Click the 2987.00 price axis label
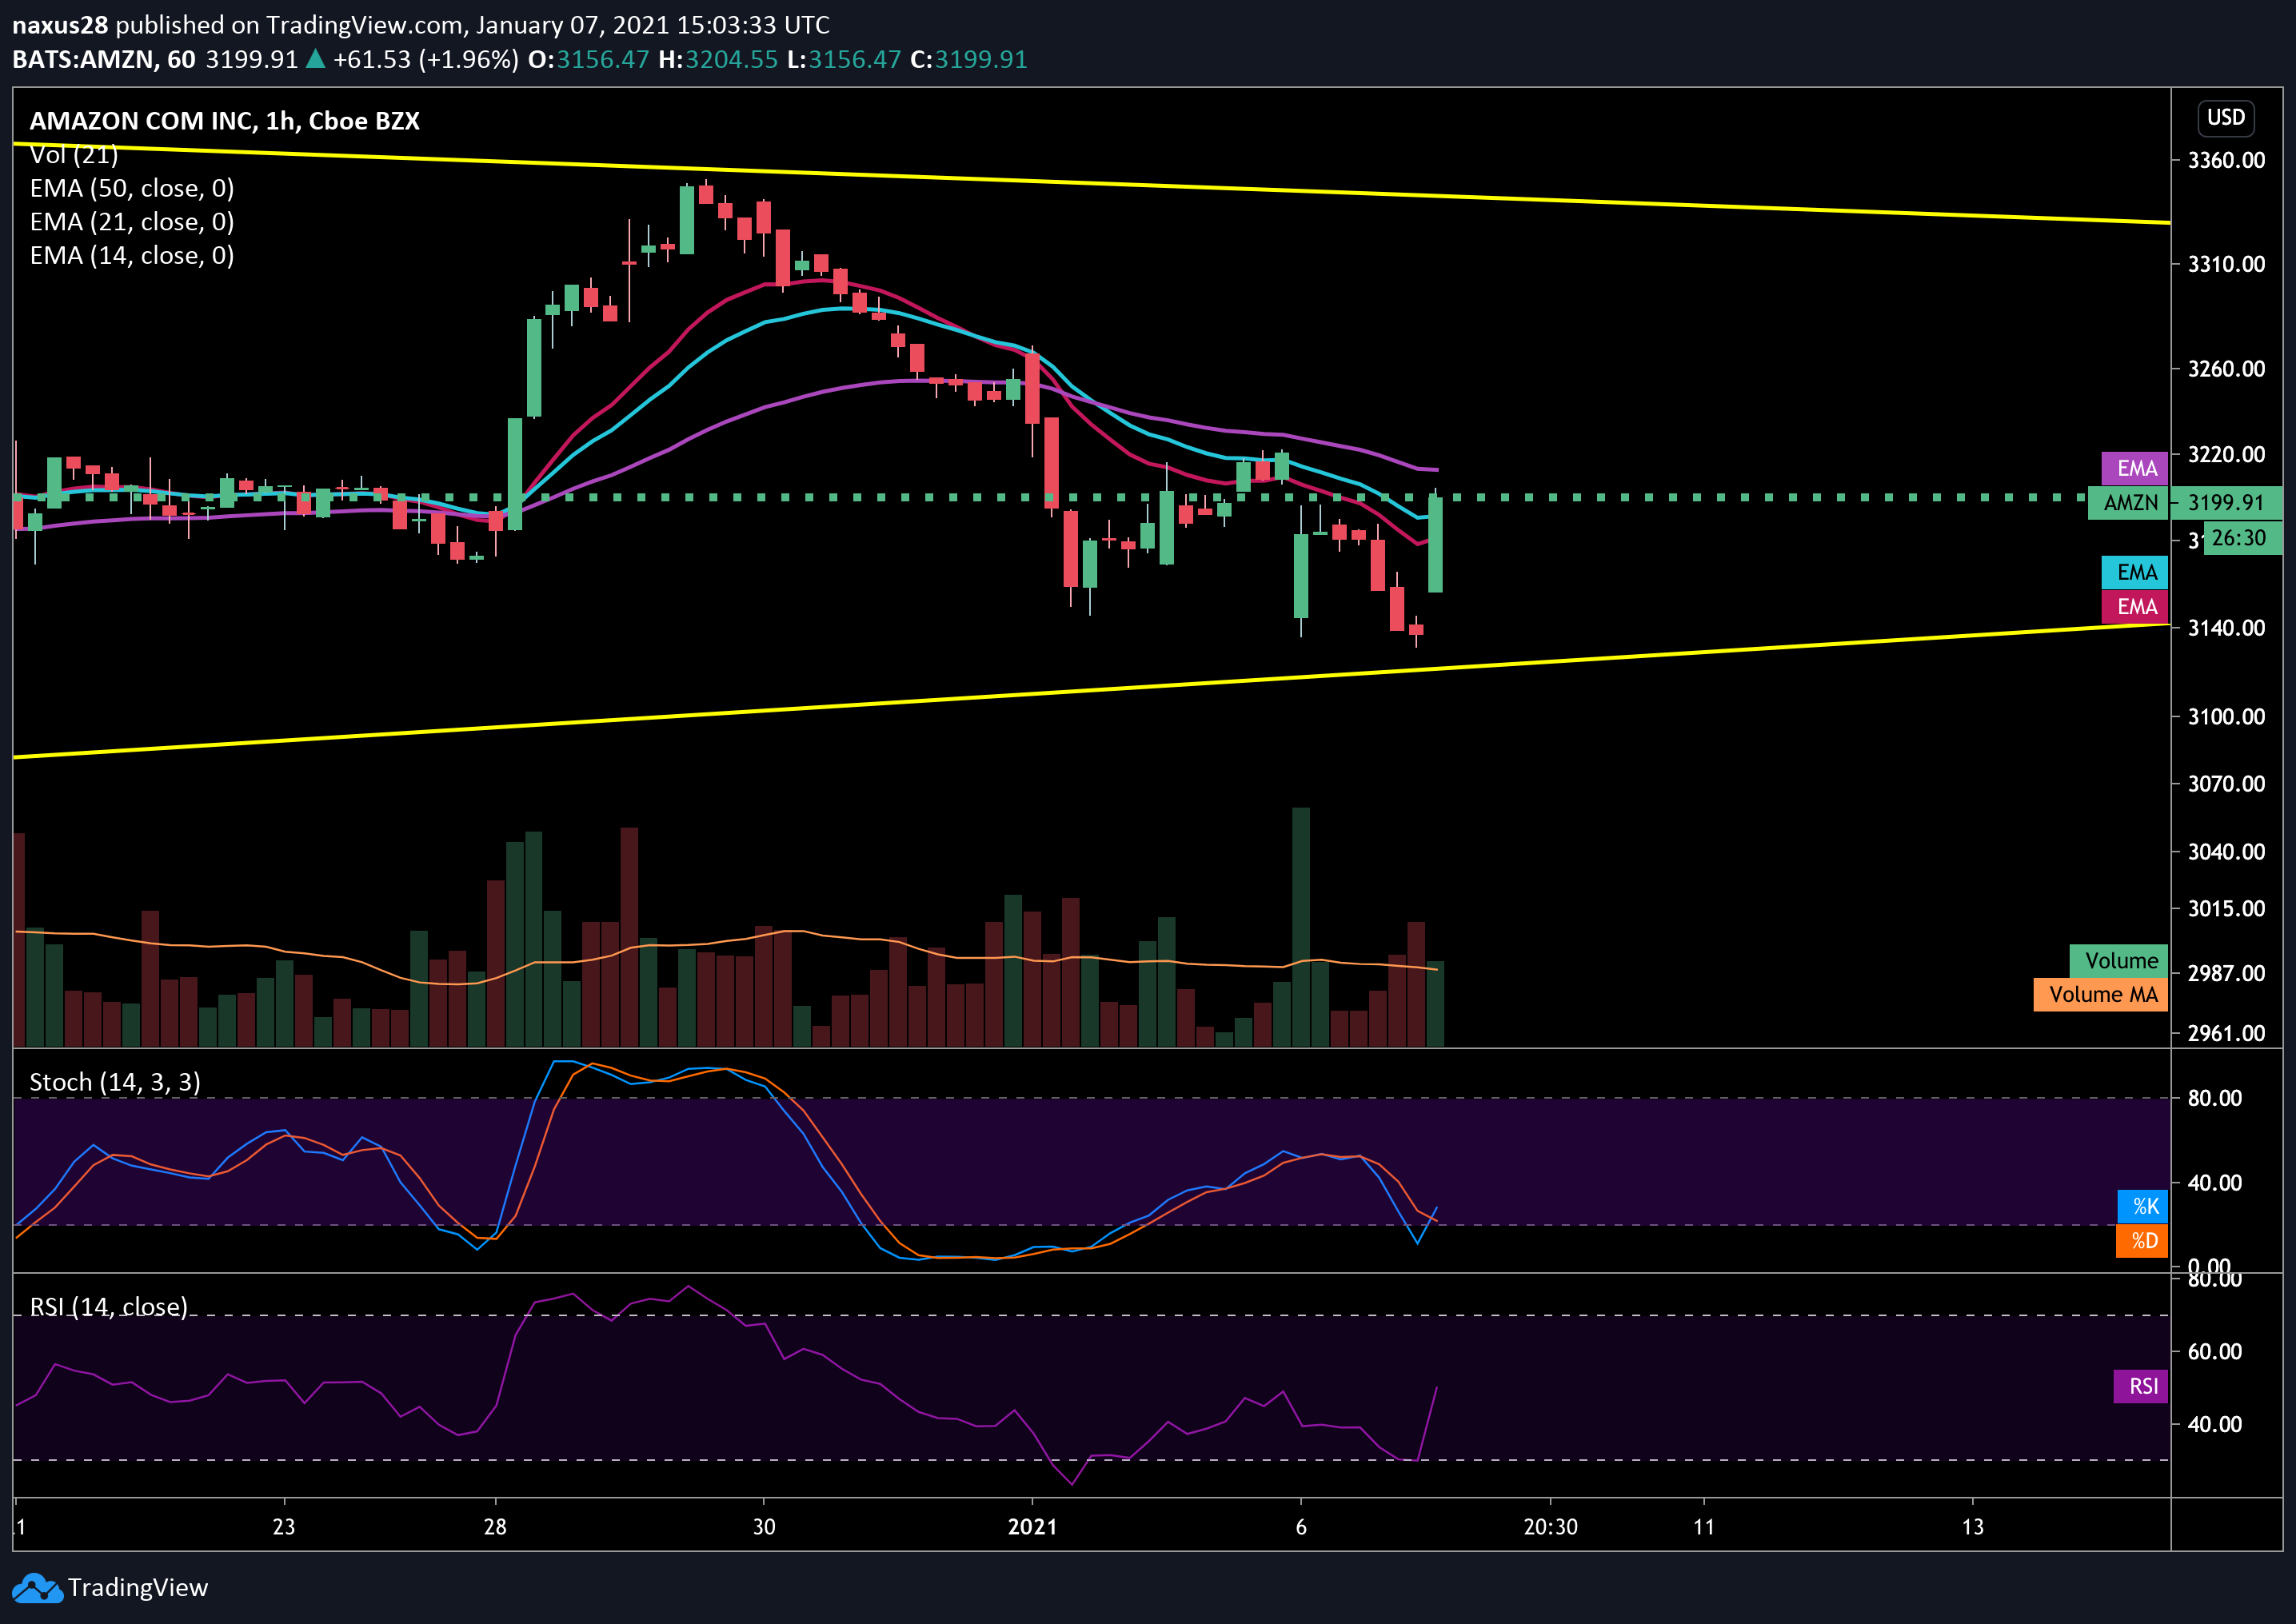Viewport: 2296px width, 1624px height. 2227,973
